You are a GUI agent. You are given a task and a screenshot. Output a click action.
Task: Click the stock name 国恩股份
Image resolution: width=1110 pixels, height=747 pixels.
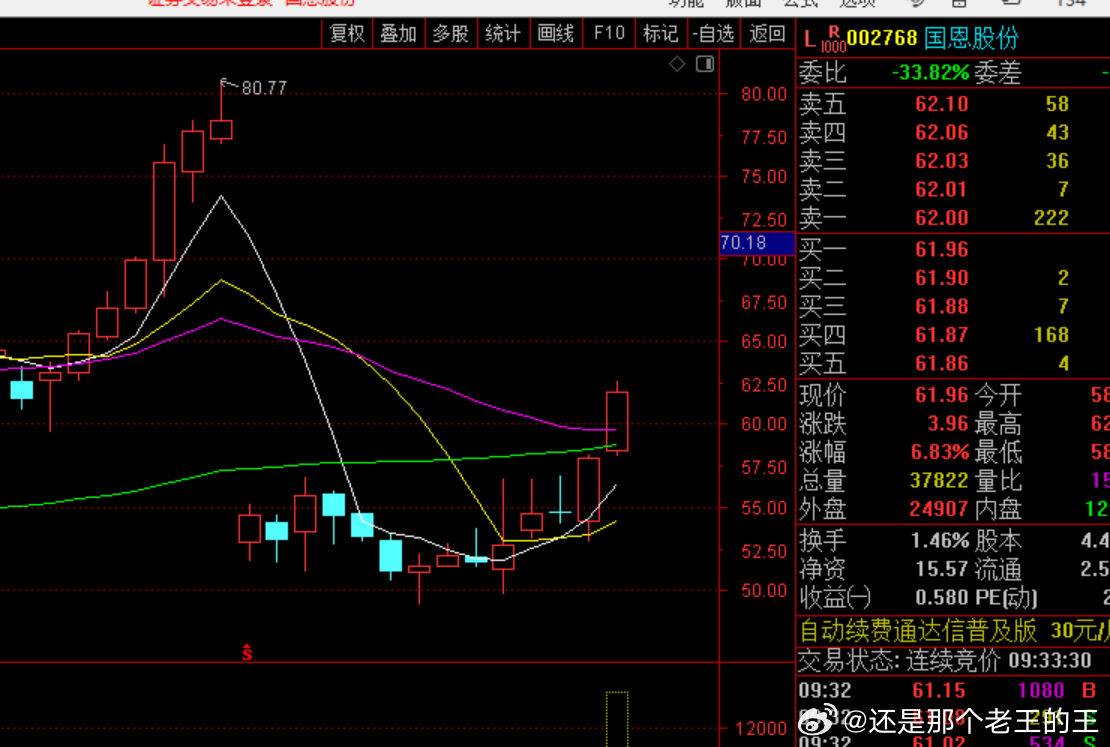971,38
